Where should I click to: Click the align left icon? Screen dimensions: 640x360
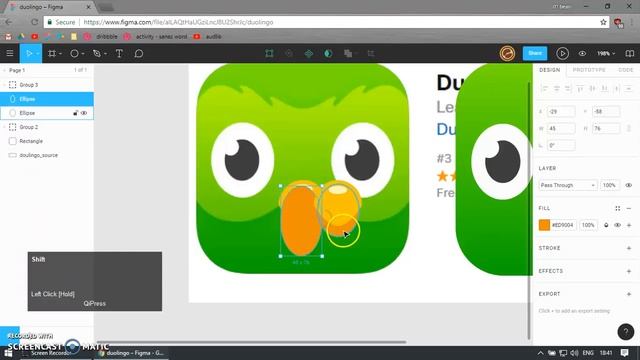pyautogui.click(x=544, y=88)
